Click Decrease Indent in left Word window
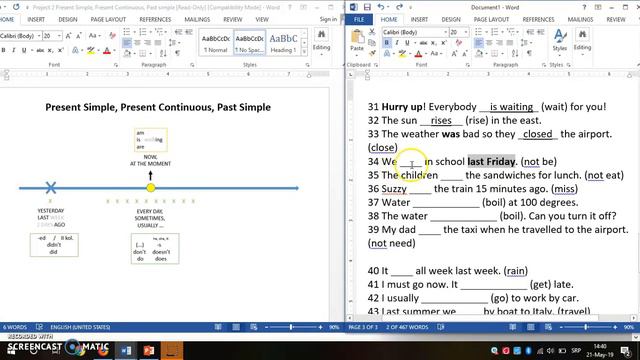Viewport: 640px width, 360px height. tap(178, 32)
